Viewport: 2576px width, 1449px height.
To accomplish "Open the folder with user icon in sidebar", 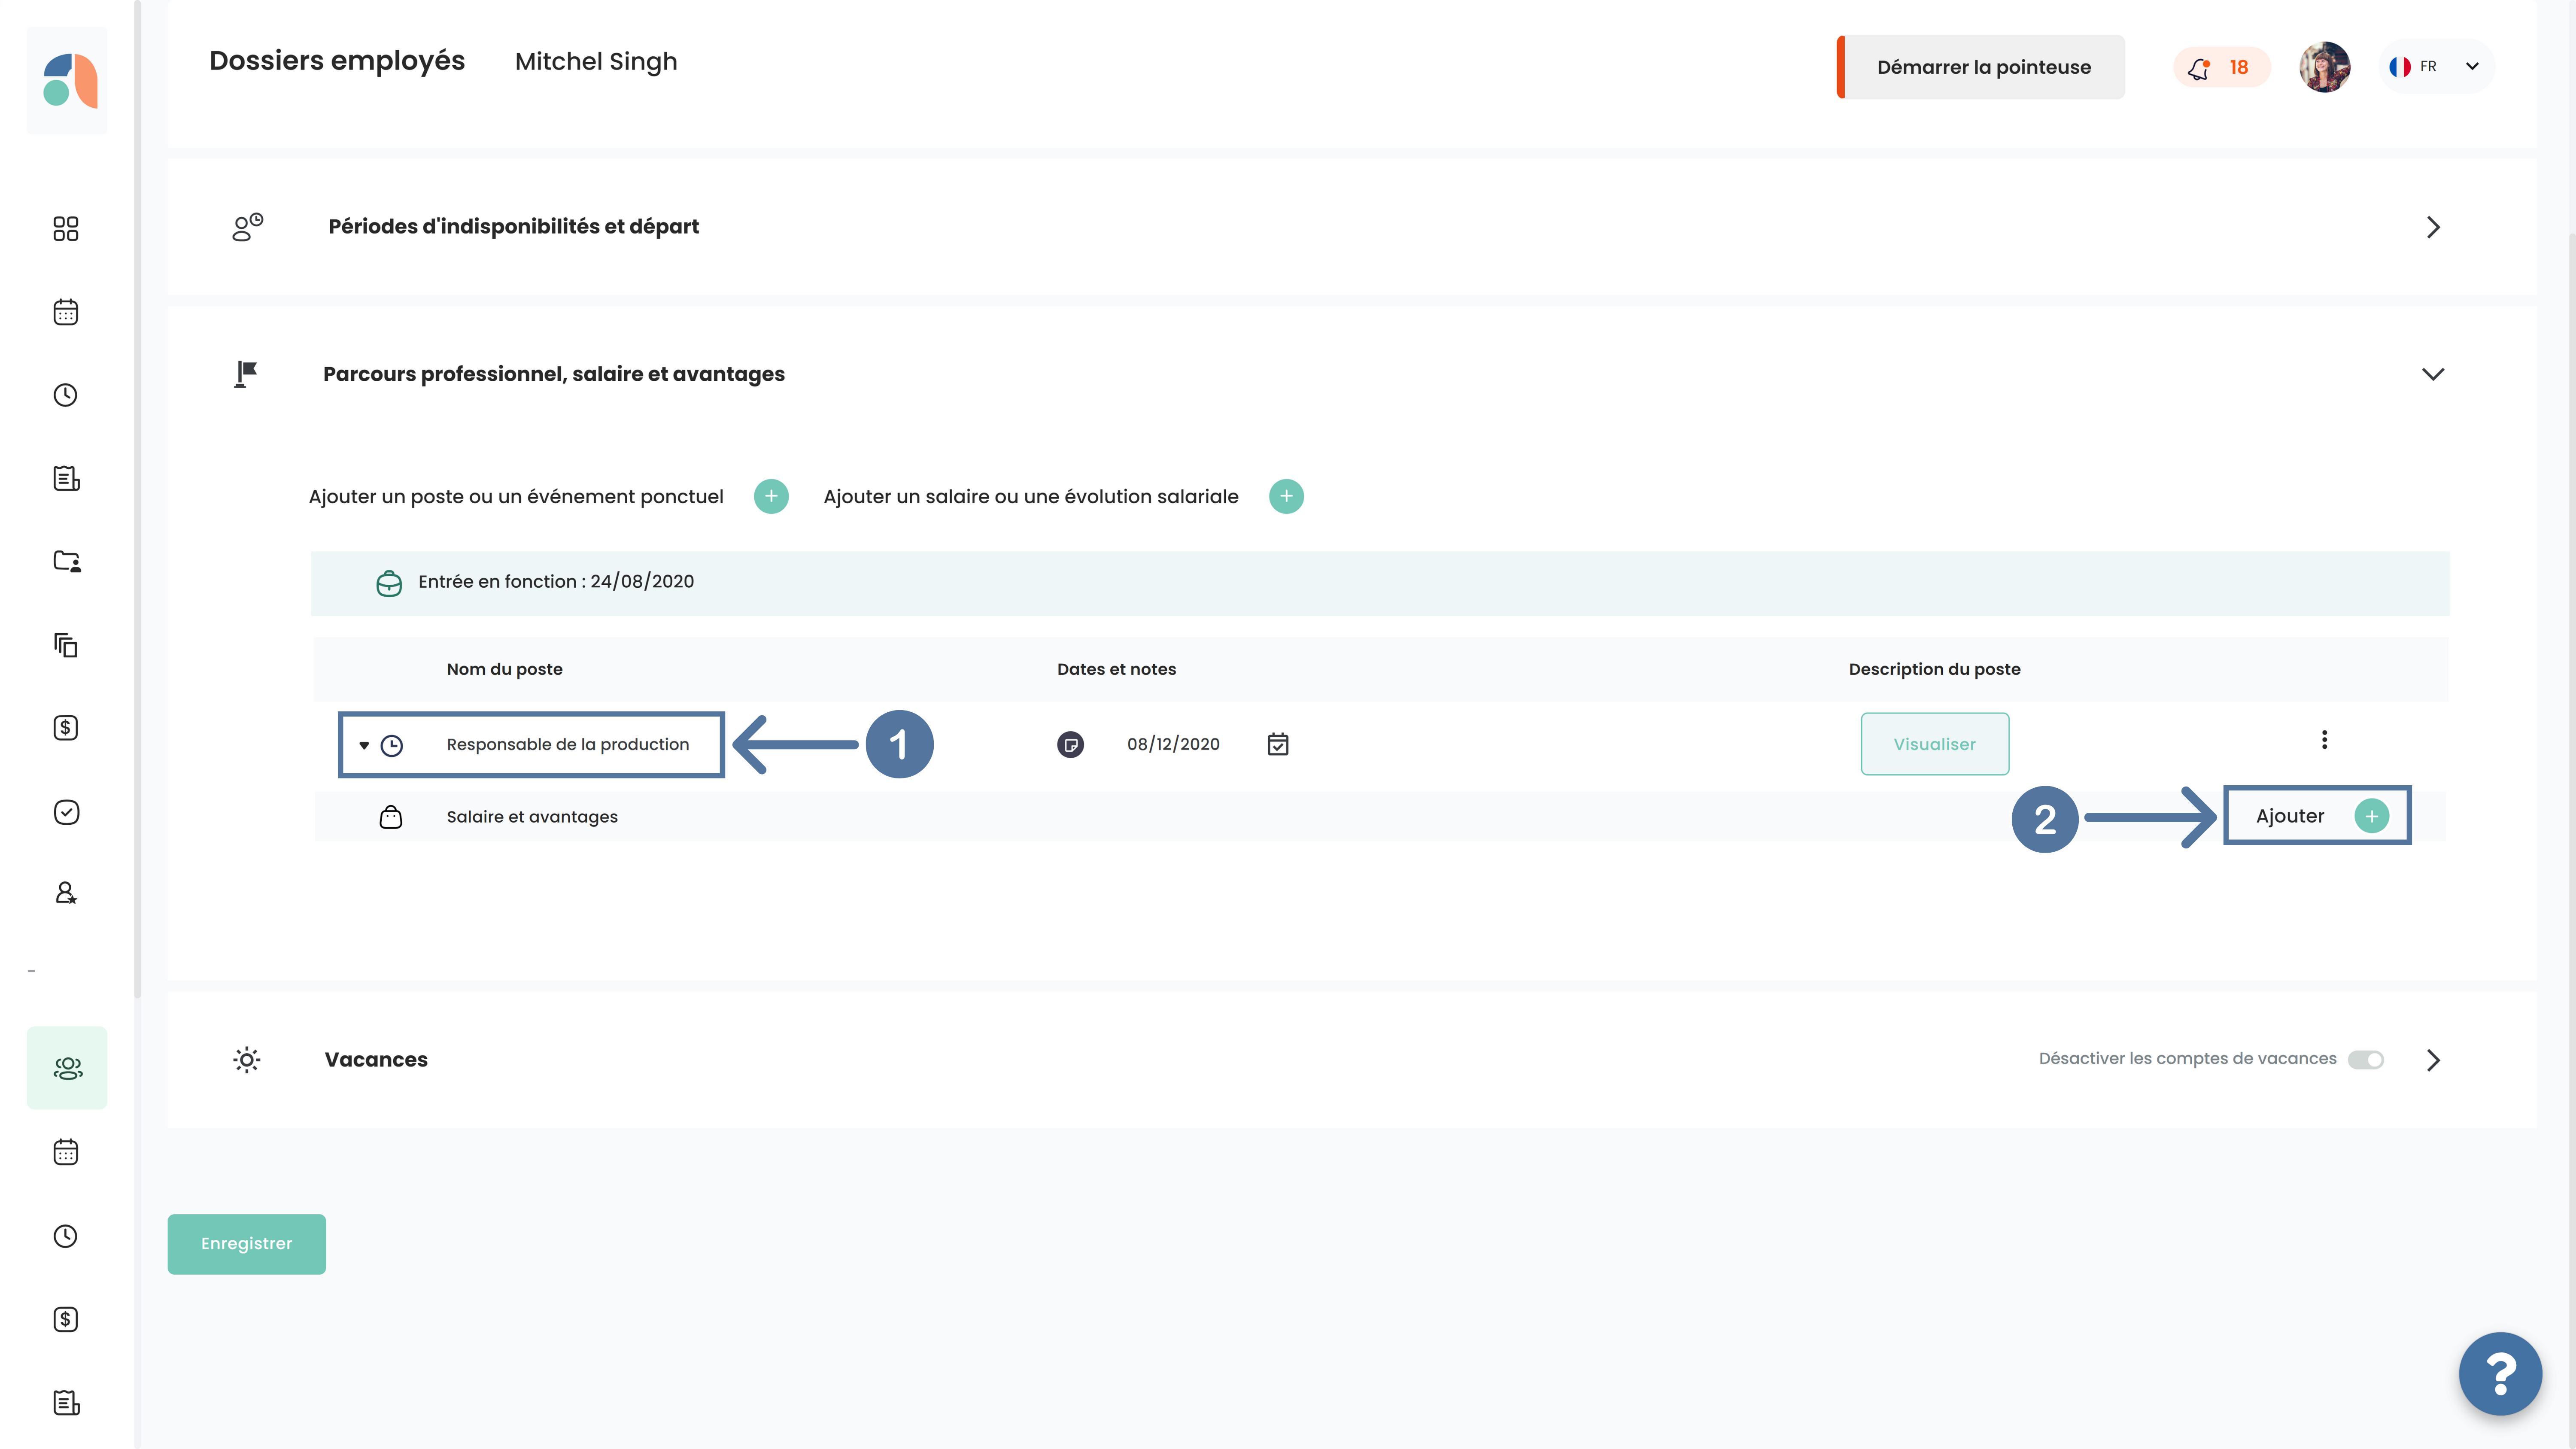I will tap(66, 561).
